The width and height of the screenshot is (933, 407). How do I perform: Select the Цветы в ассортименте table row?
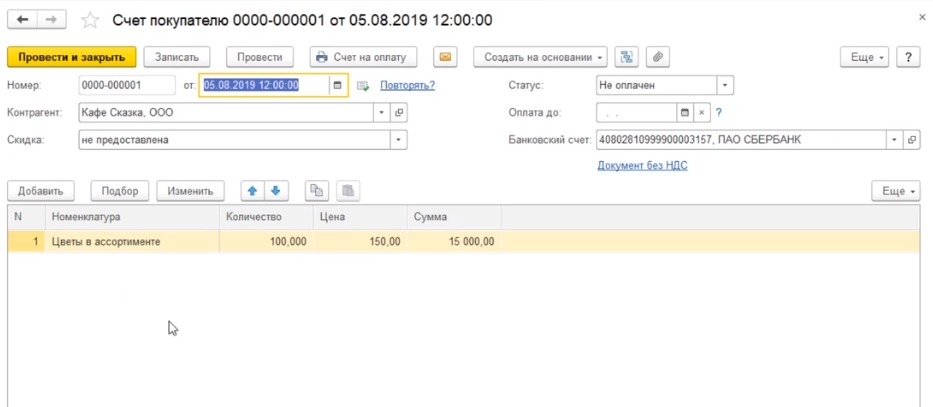click(130, 241)
